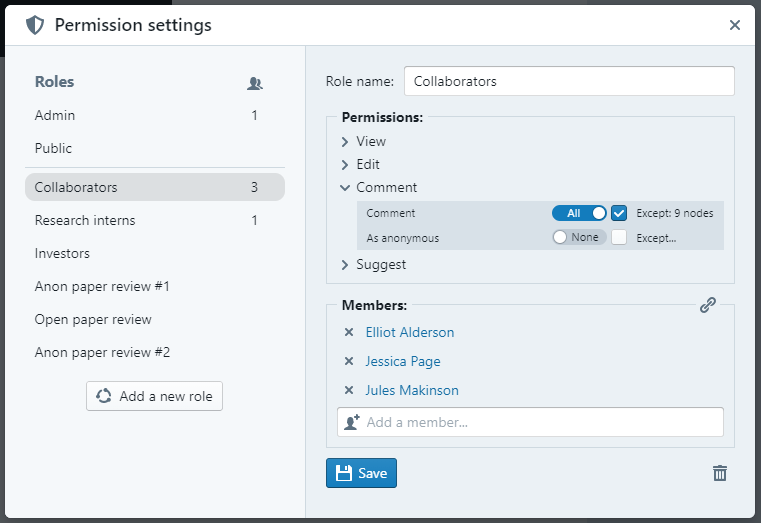Check the Except... box for As anonymous
Screen dimensions: 761x523
[x=619, y=237]
